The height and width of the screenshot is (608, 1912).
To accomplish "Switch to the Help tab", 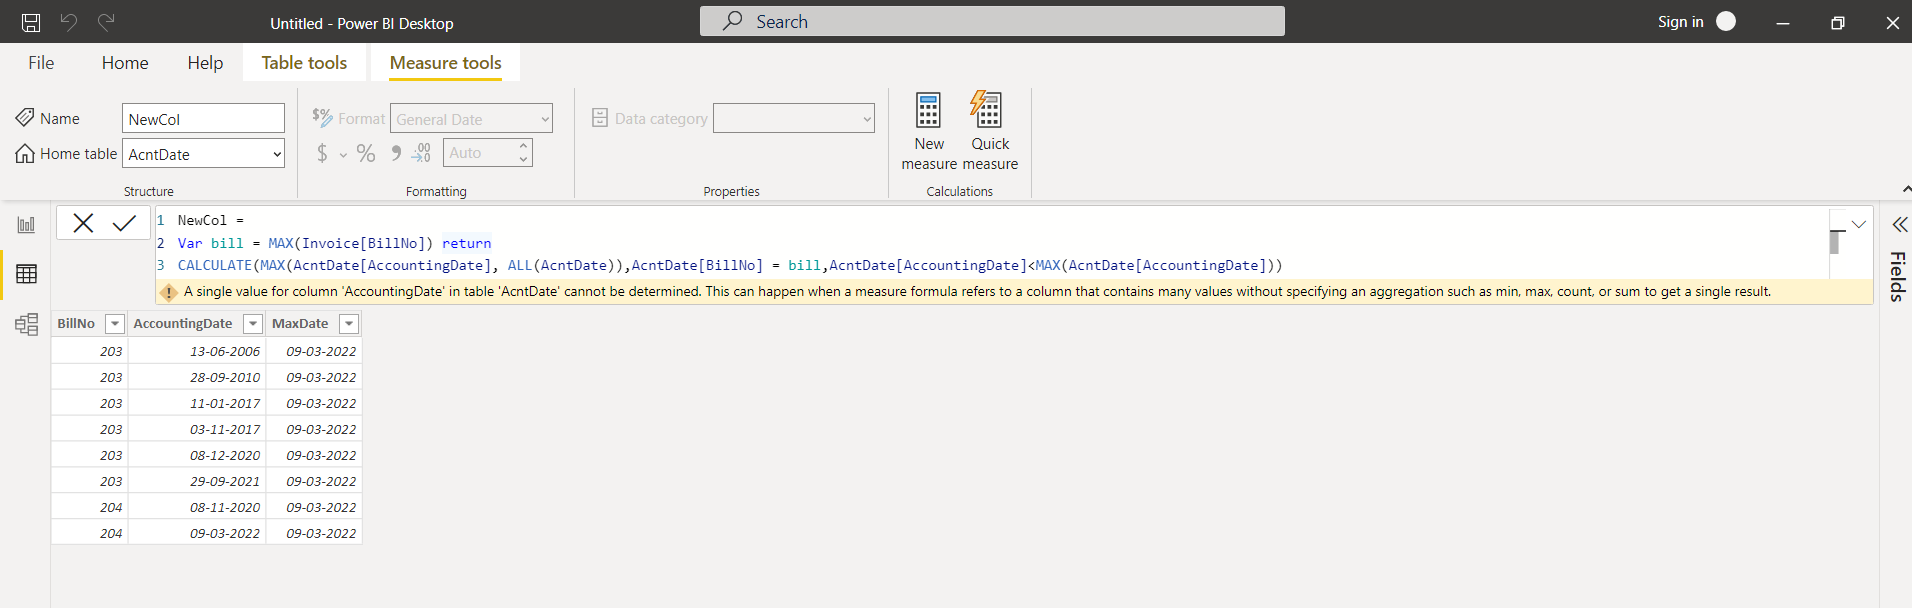I will click(x=205, y=63).
